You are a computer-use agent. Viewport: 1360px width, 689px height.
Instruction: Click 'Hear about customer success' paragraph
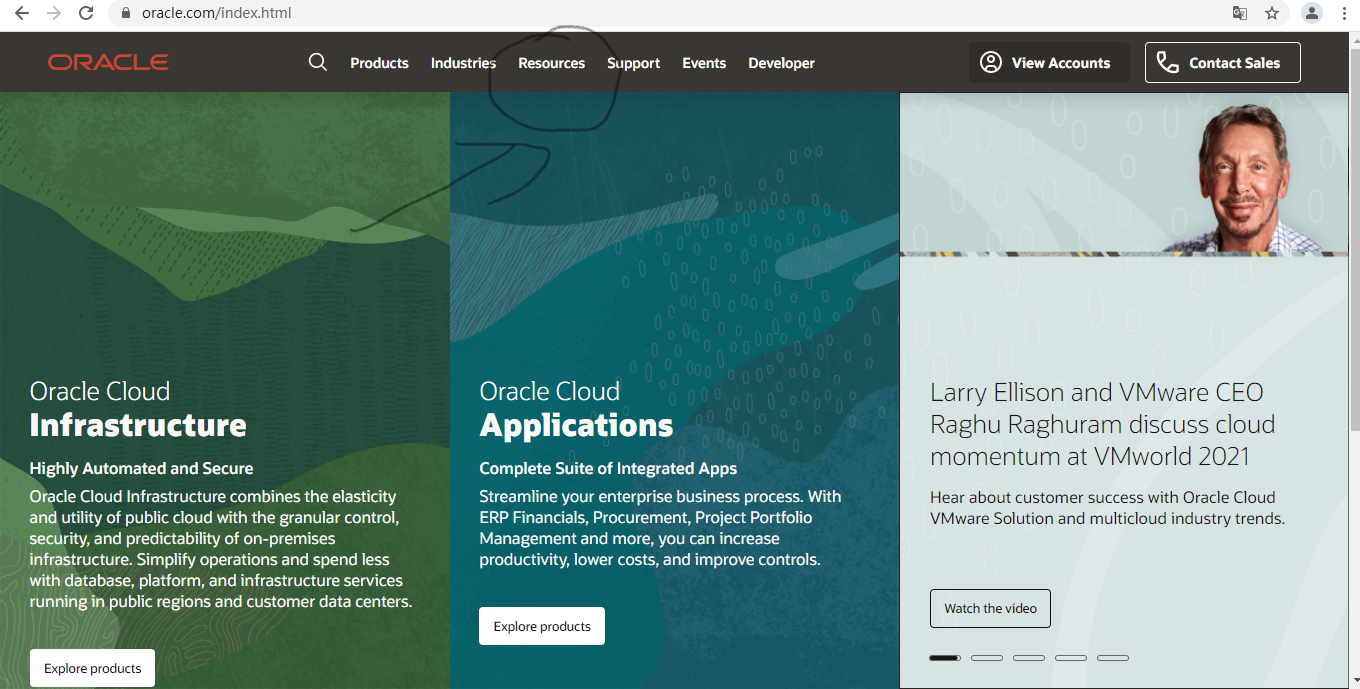1107,508
